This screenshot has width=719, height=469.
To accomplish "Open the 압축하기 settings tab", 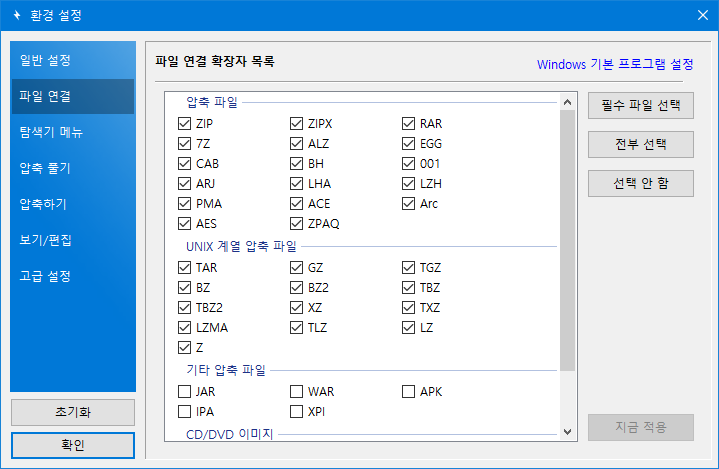I will (x=73, y=204).
